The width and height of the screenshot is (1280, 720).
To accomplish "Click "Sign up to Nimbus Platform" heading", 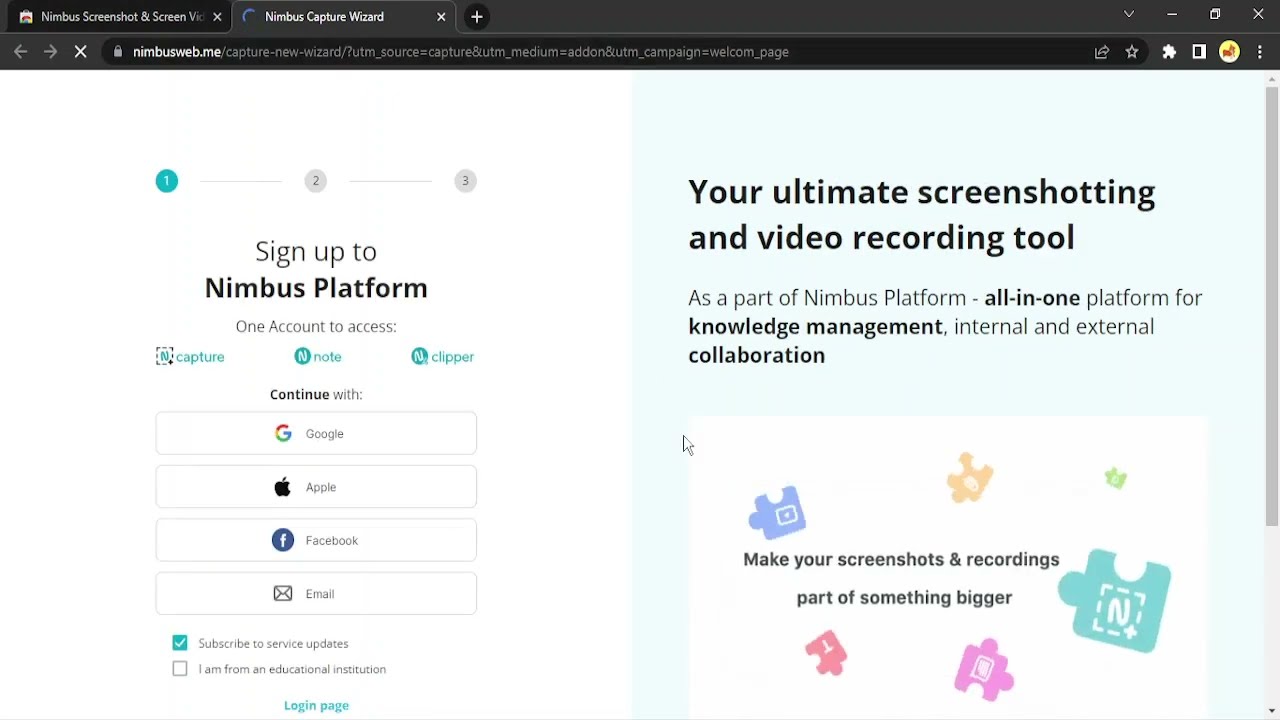I will [316, 270].
